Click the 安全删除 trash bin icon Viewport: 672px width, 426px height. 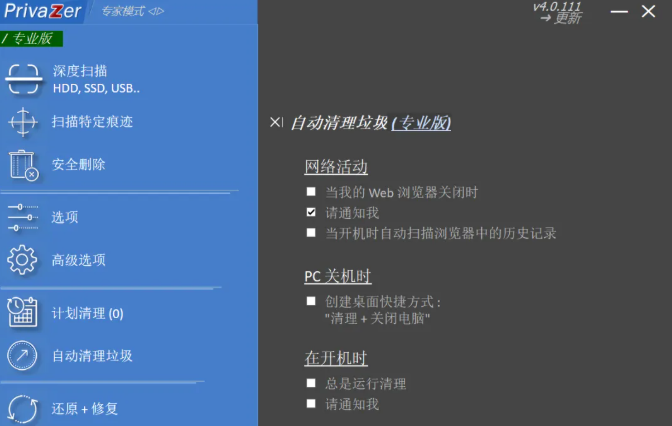point(23,165)
